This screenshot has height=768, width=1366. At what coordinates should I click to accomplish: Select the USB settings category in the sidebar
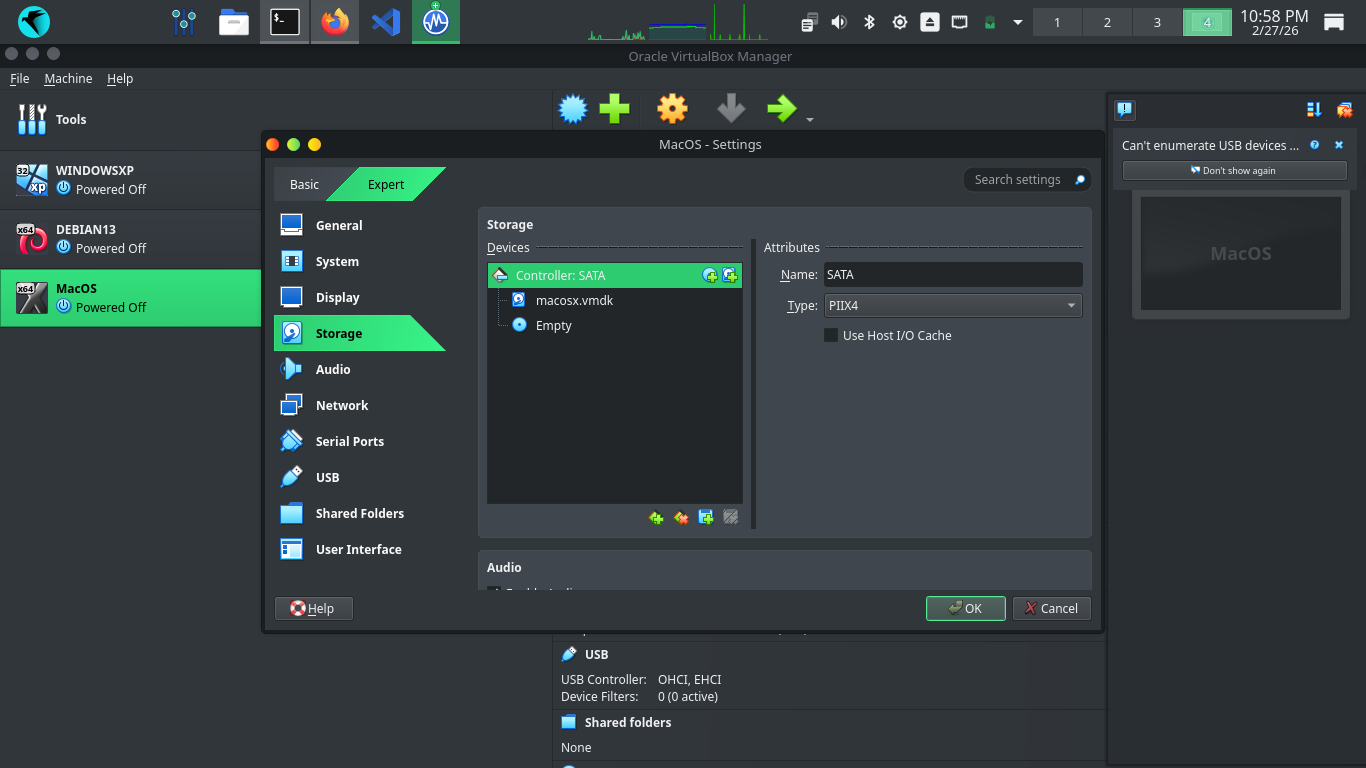[x=327, y=477]
